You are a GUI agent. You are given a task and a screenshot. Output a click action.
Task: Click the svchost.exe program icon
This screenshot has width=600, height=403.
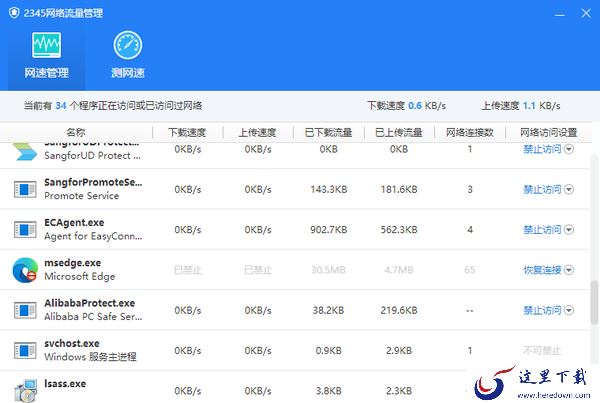[x=25, y=351]
